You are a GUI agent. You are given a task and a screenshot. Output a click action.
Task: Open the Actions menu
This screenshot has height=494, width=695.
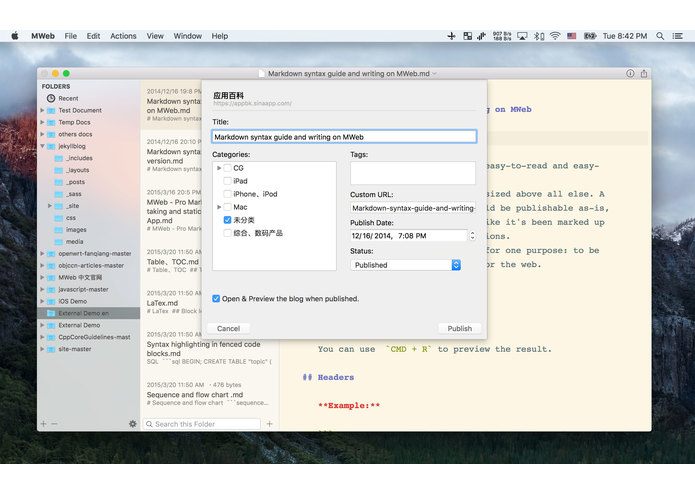pyautogui.click(x=123, y=36)
